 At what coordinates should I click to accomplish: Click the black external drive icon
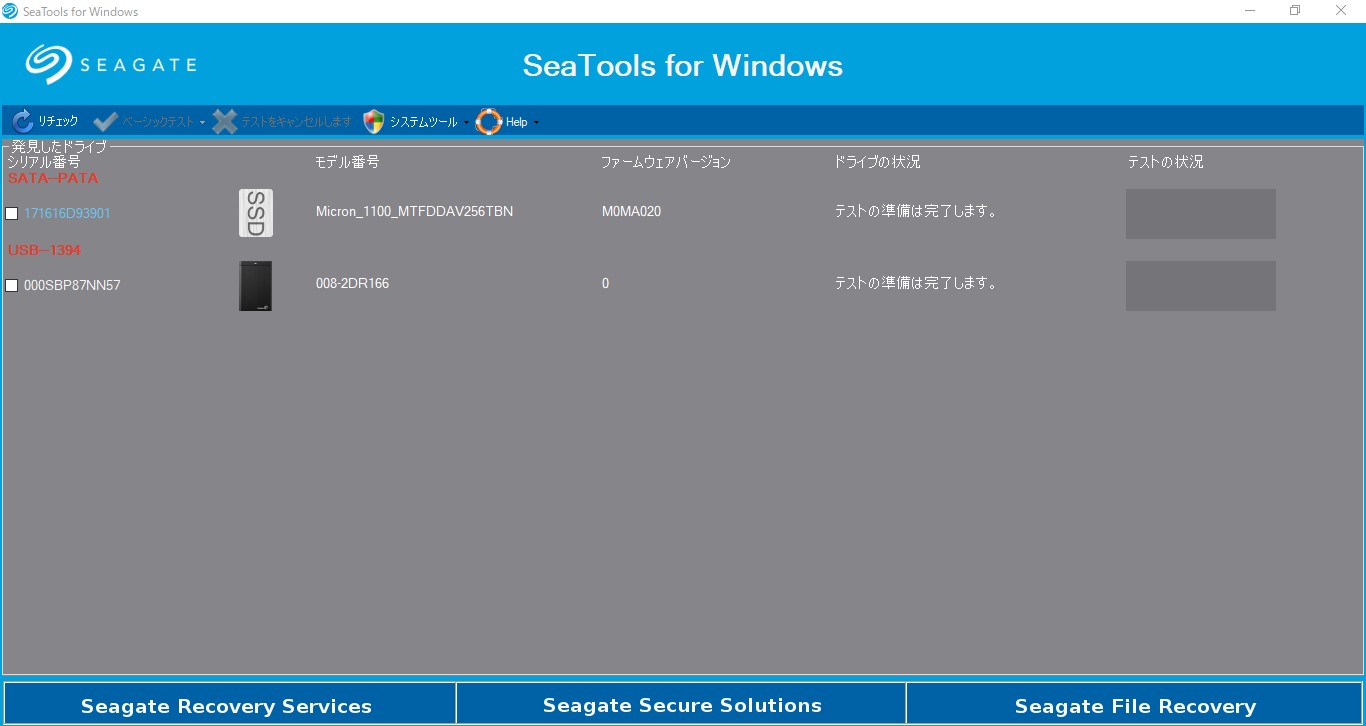pos(256,286)
